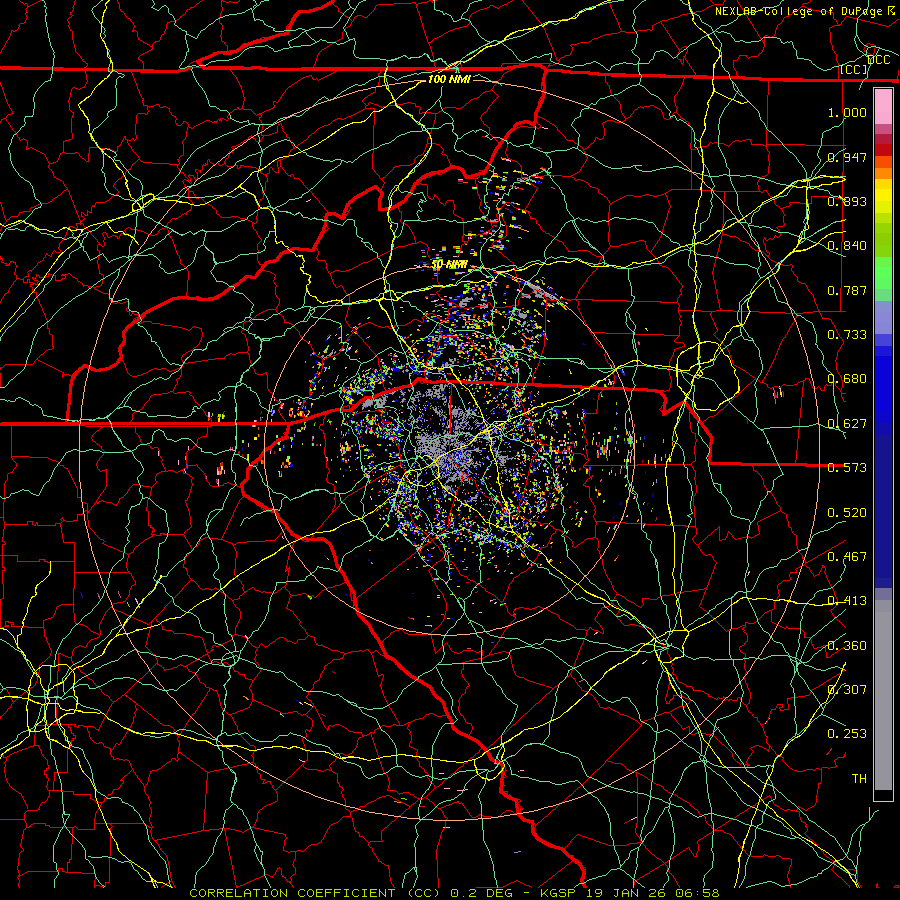Click the pink color band beside 1.000
The height and width of the screenshot is (900, 900).
[x=883, y=107]
